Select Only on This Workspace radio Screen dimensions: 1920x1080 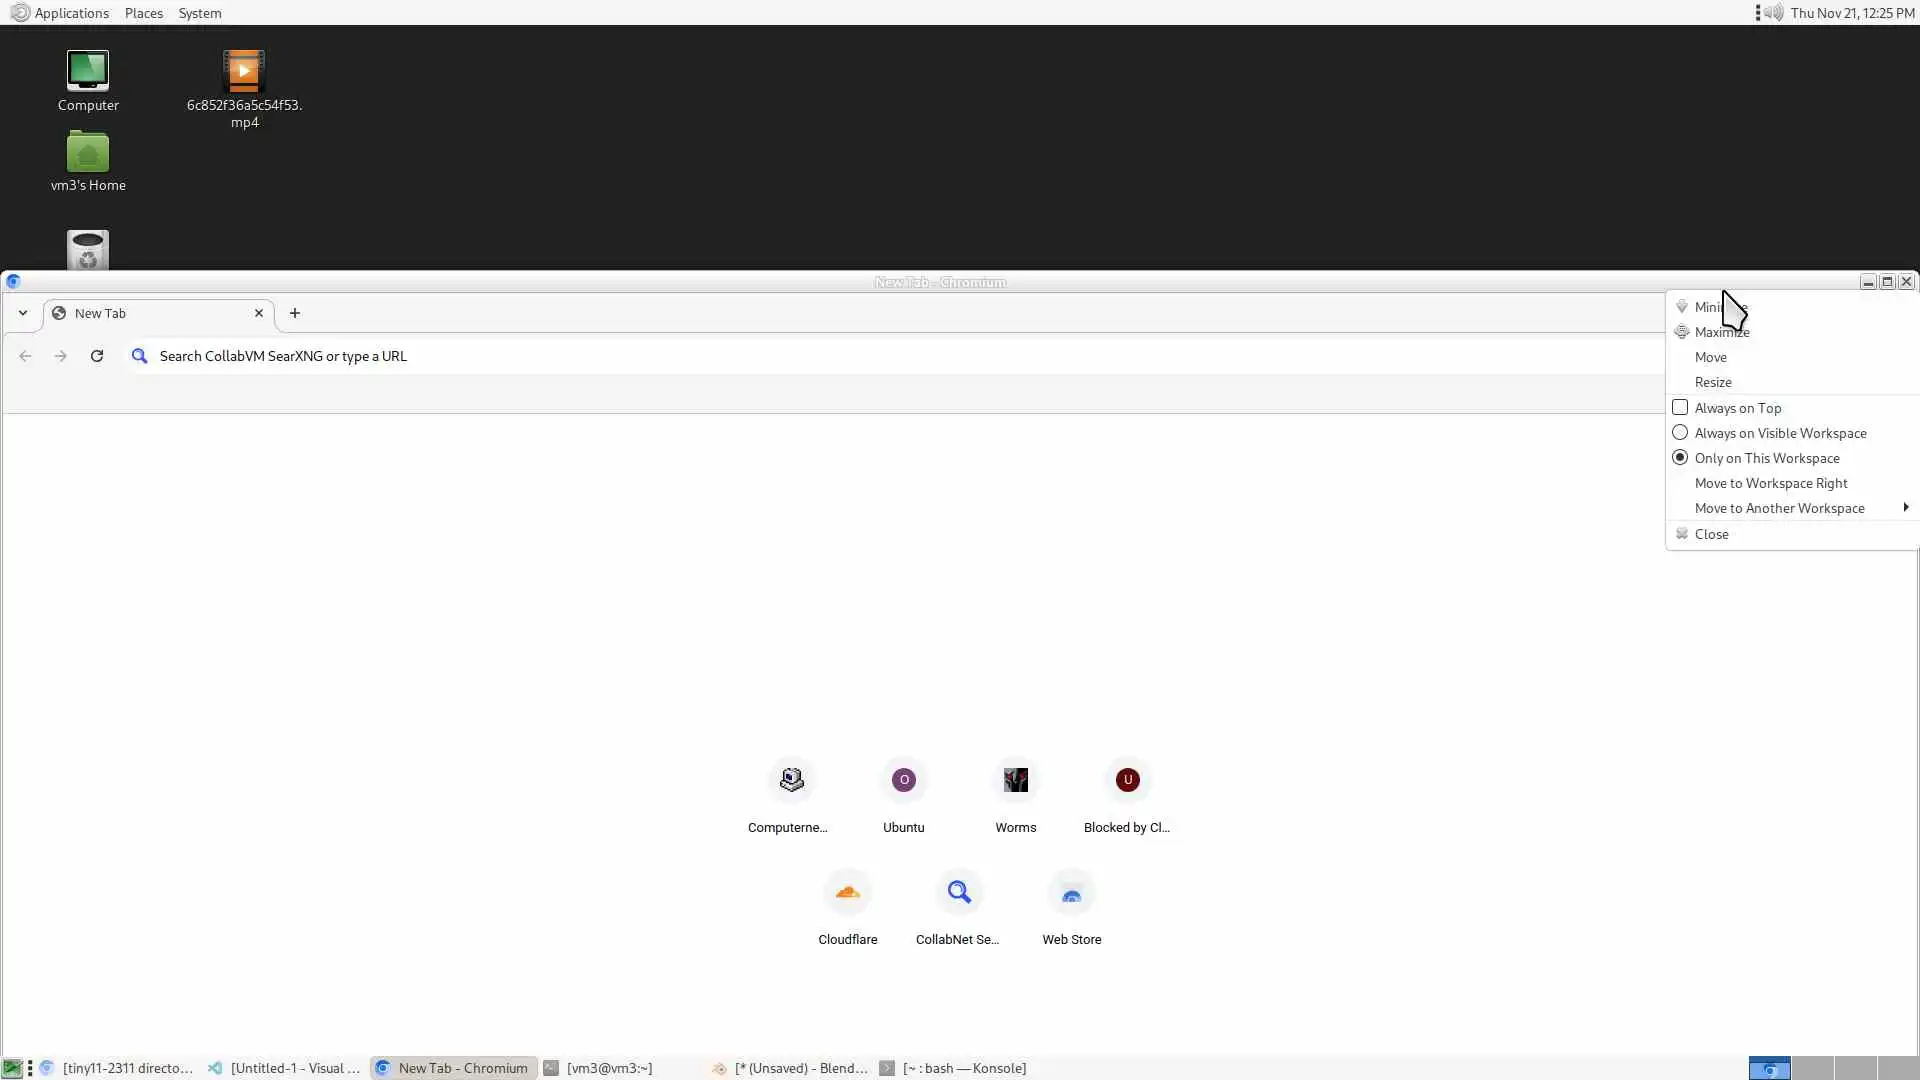pos(1680,458)
